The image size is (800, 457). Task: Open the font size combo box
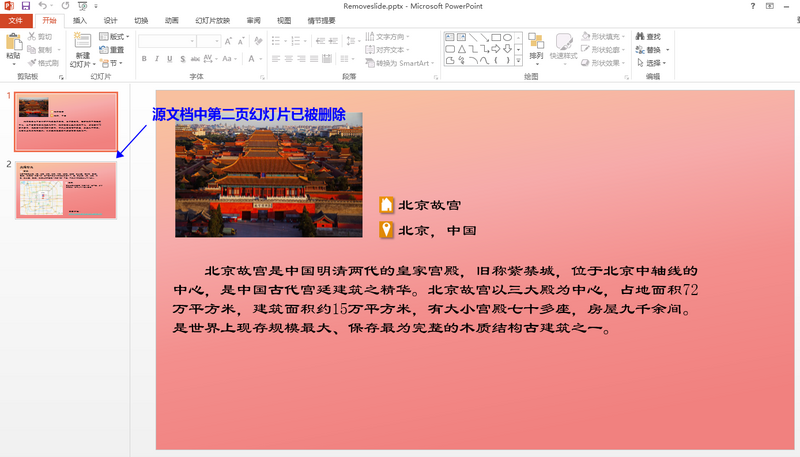click(x=209, y=41)
